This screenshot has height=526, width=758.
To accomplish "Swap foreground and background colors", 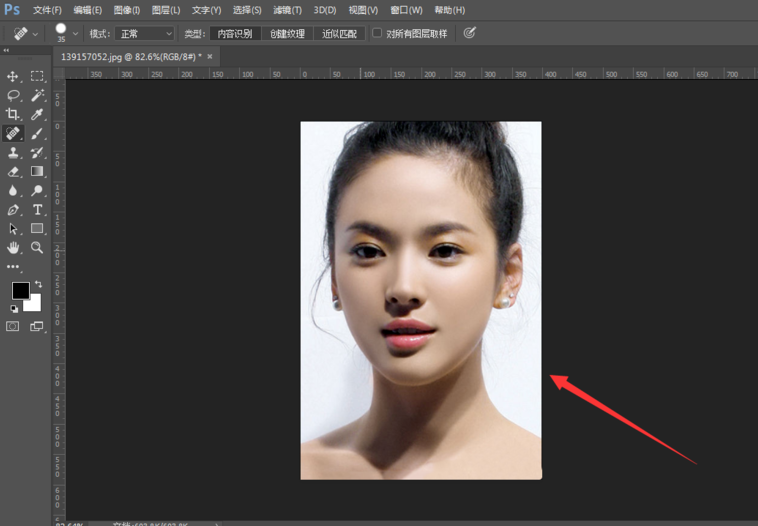I will point(38,285).
